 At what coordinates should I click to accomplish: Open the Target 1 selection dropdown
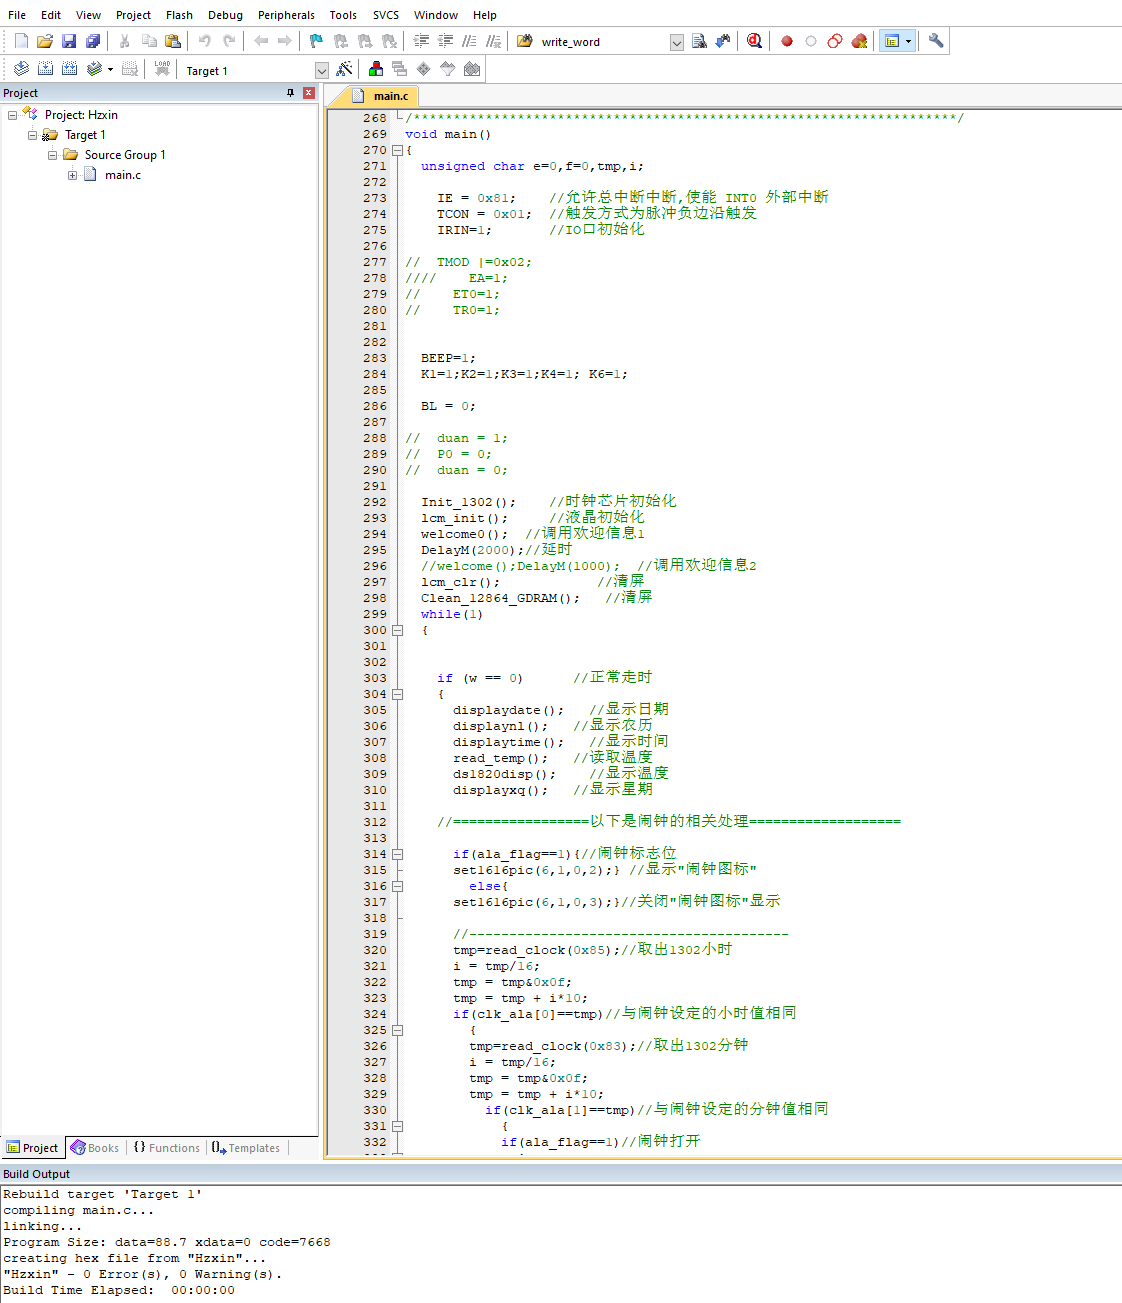click(x=321, y=71)
